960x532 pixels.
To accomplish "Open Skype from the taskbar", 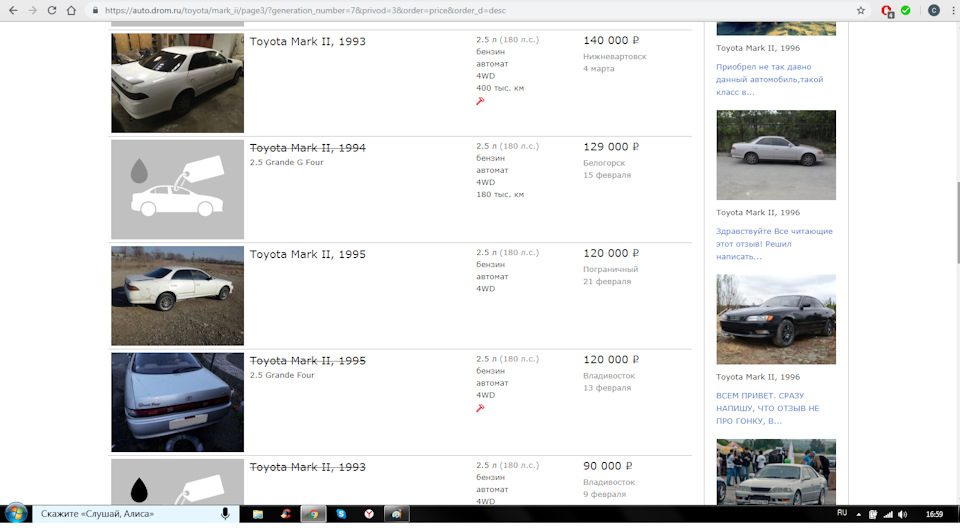I will [341, 514].
